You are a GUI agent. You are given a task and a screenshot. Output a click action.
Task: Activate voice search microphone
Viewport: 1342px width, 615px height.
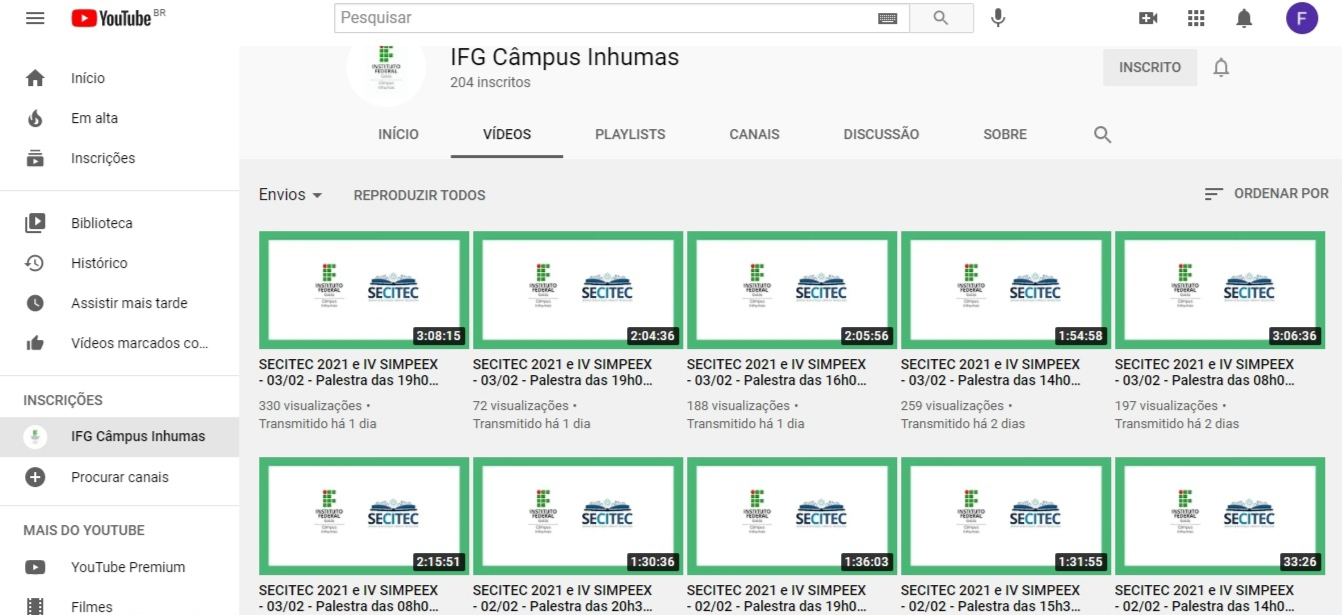pos(997,18)
